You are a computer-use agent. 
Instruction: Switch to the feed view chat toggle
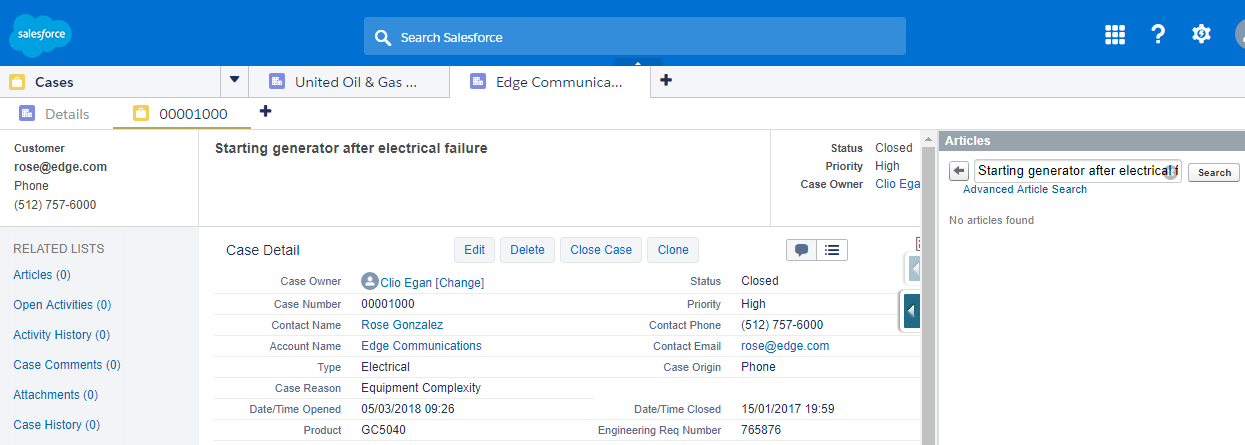coord(802,250)
